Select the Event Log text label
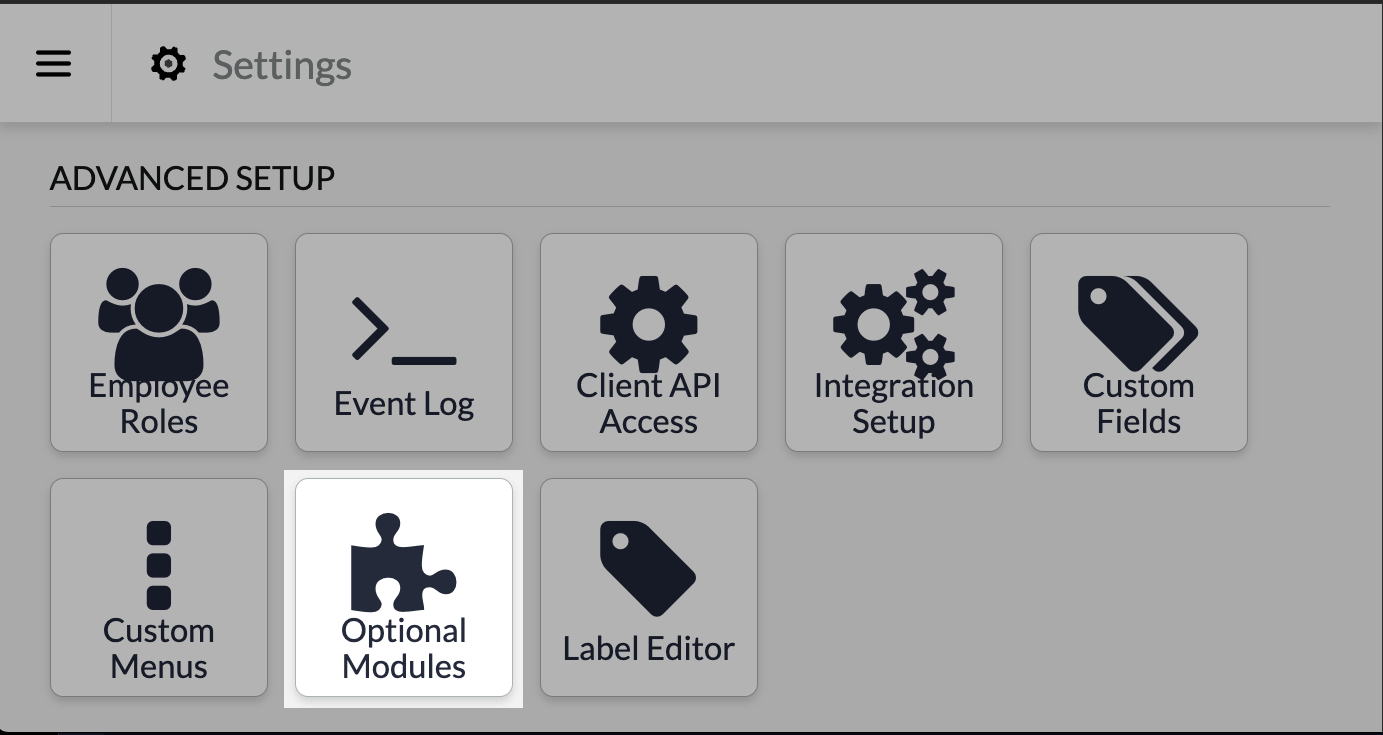Viewport: 1383px width, 735px height. pyautogui.click(x=404, y=404)
